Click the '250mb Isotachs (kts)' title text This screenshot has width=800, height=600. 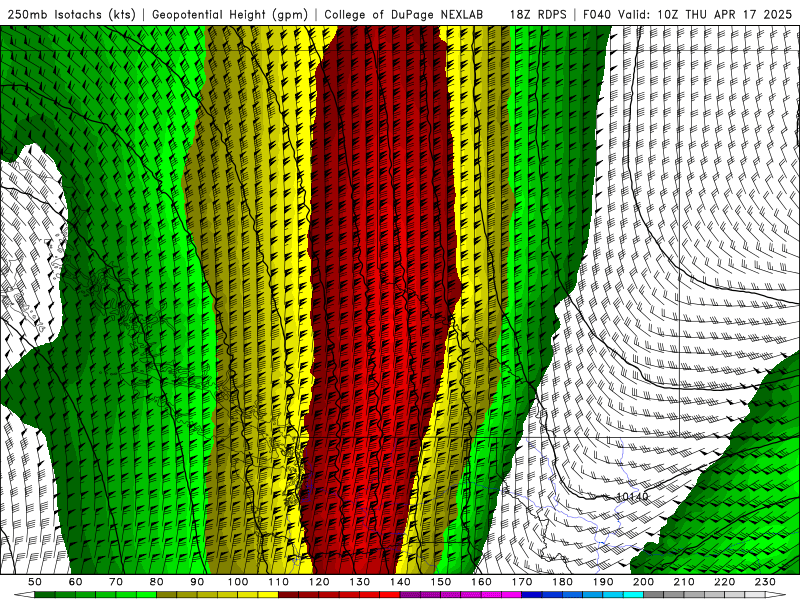[72, 14]
